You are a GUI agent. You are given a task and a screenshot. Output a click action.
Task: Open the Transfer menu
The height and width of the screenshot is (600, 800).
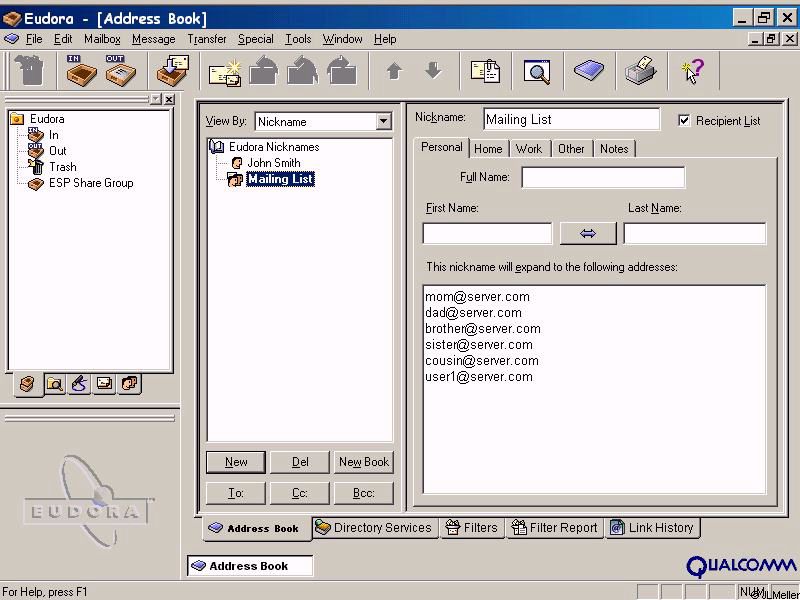207,39
